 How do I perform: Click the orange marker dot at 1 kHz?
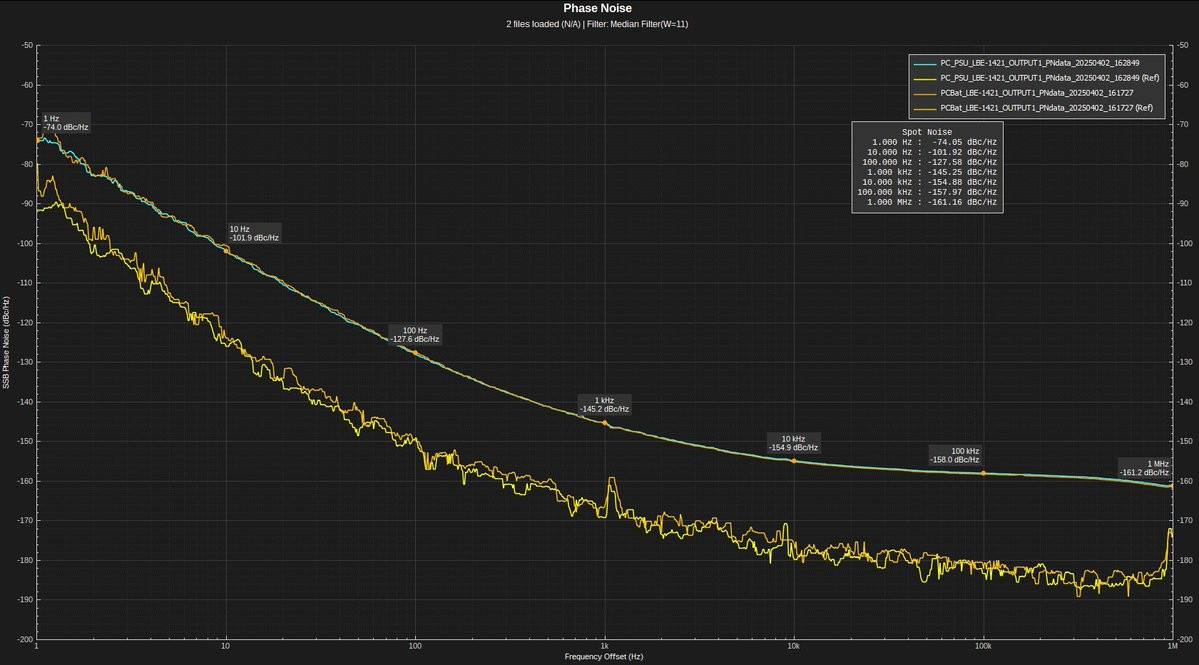(x=605, y=423)
